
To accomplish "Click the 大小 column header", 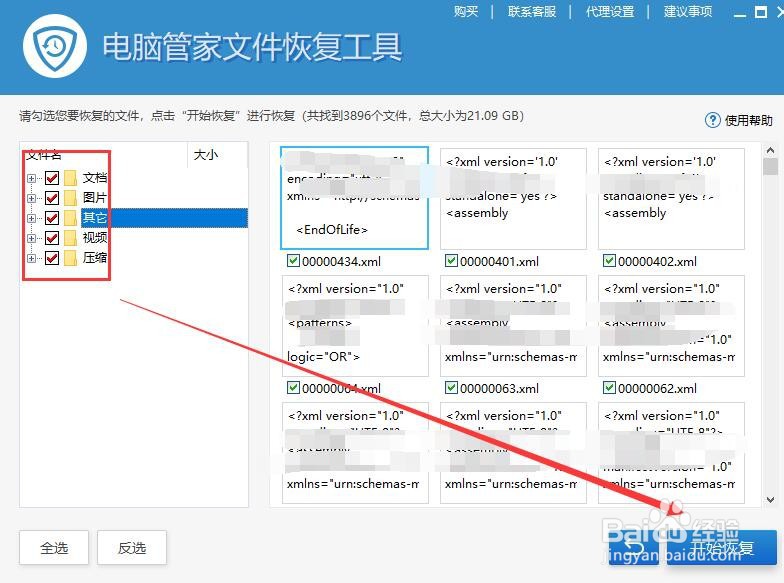I will tap(206, 155).
